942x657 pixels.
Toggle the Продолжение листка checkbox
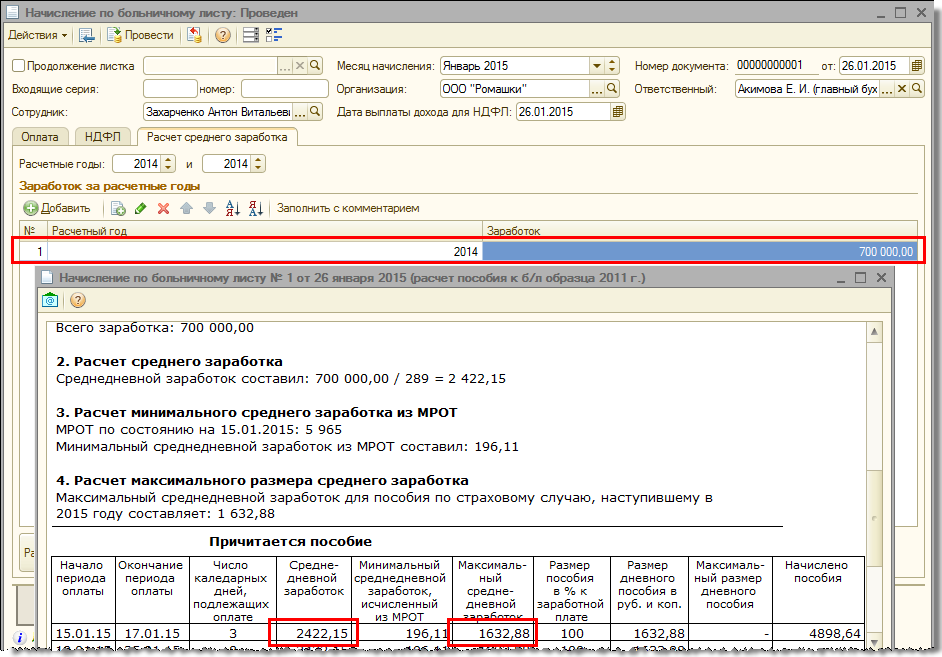pyautogui.click(x=18, y=66)
